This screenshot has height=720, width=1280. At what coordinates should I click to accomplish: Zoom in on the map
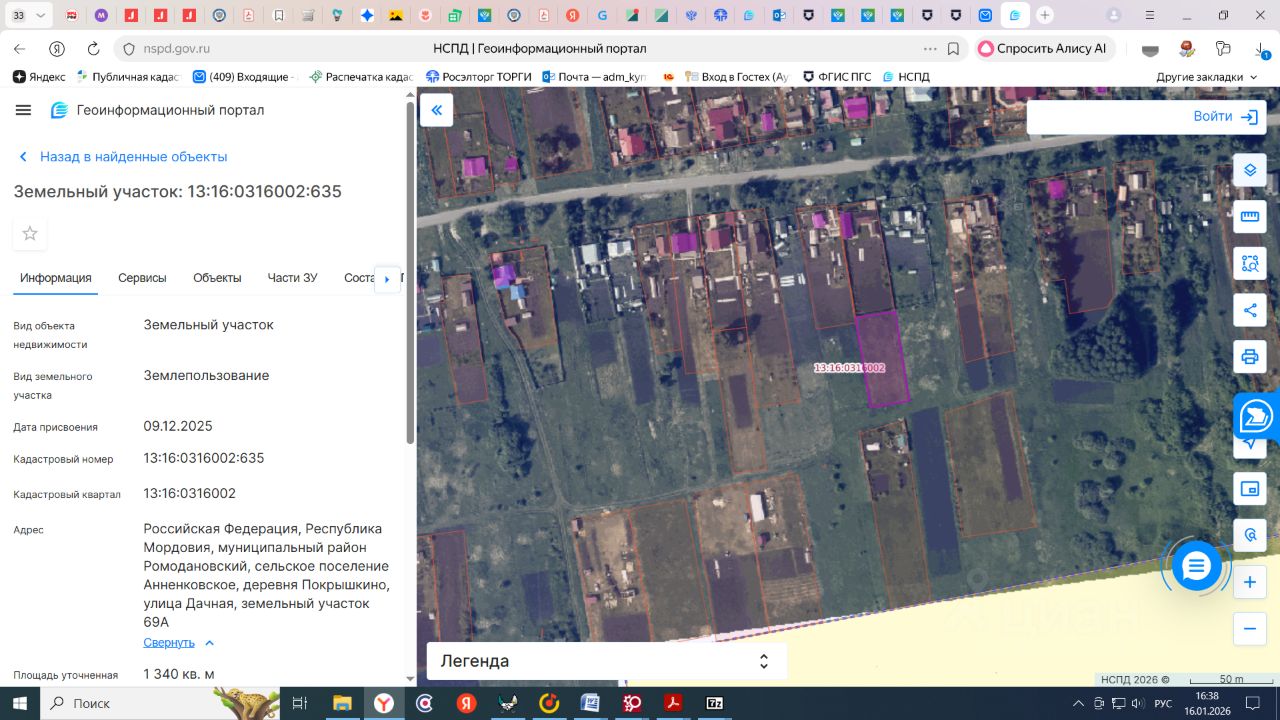1249,582
